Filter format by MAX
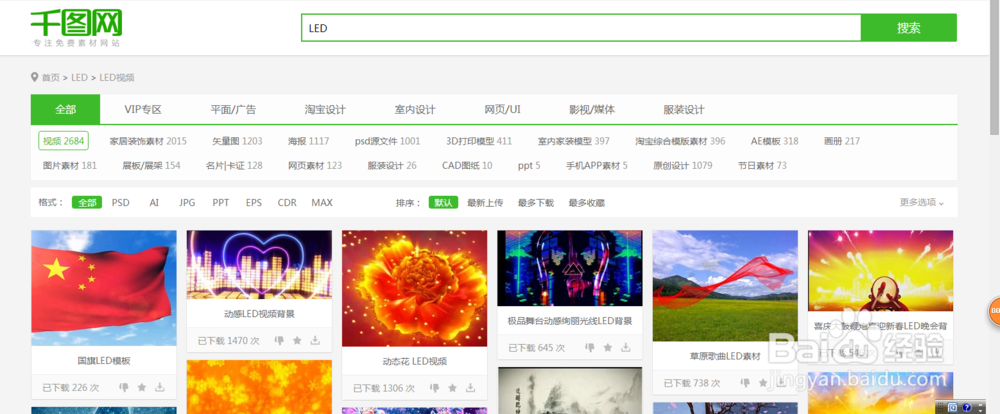 [322, 203]
